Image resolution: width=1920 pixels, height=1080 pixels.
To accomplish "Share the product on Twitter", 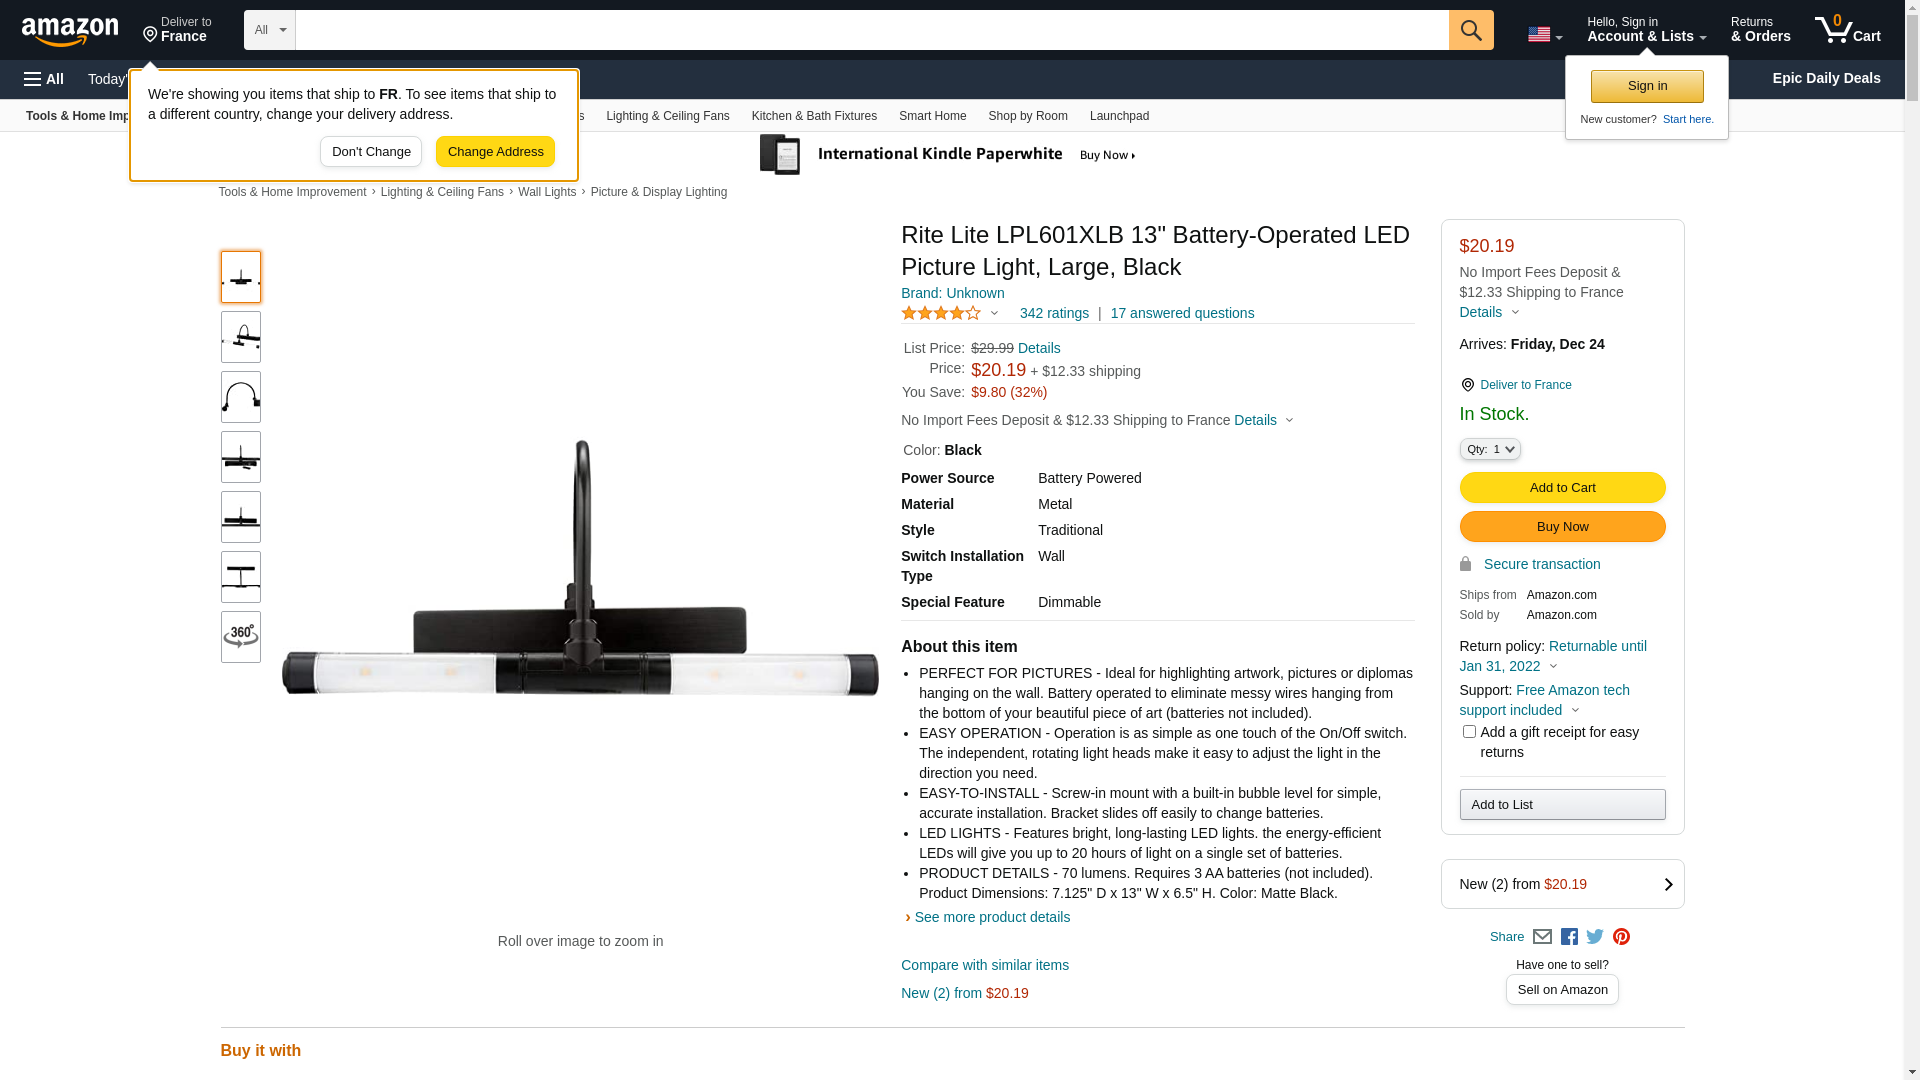I will click(x=1595, y=937).
